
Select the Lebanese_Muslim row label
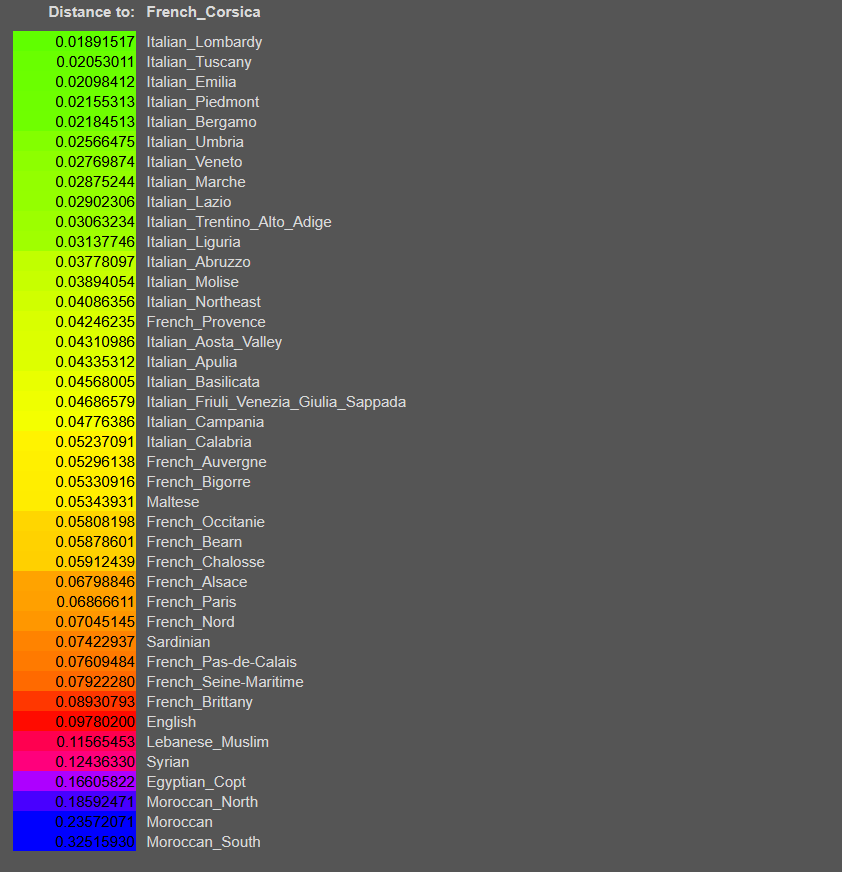click(x=207, y=743)
